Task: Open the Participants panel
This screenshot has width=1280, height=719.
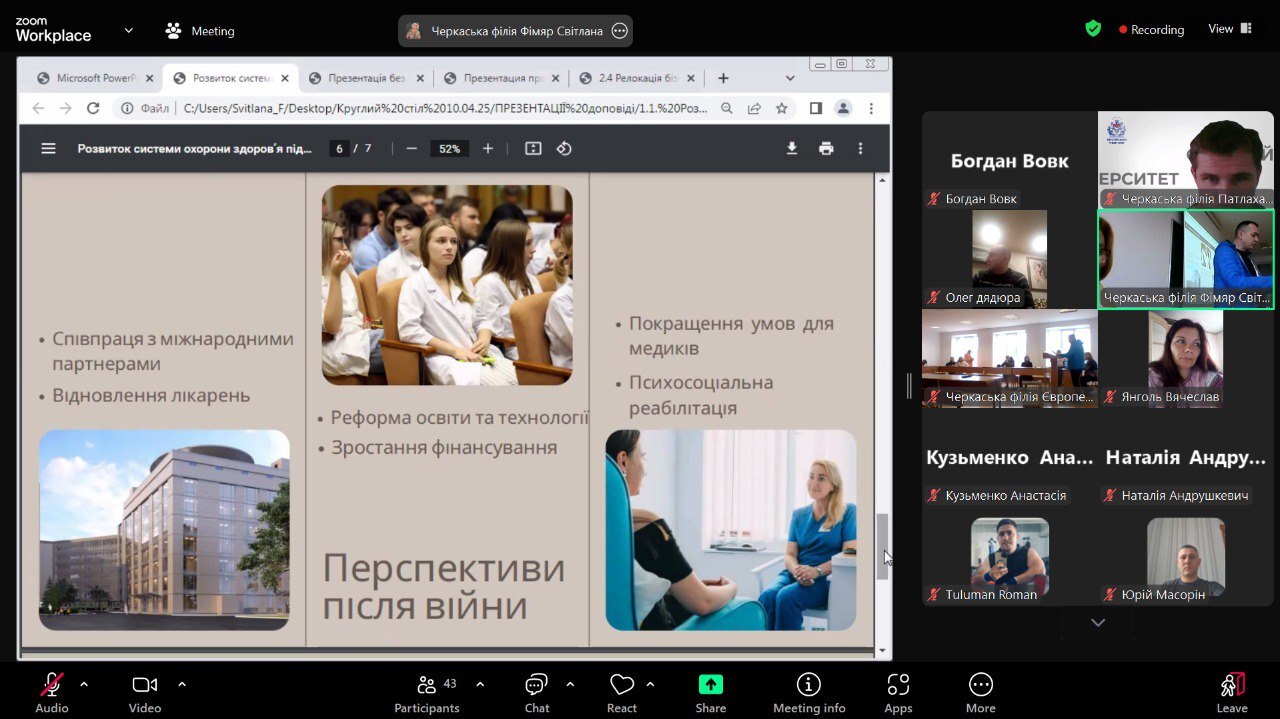Action: 427,692
